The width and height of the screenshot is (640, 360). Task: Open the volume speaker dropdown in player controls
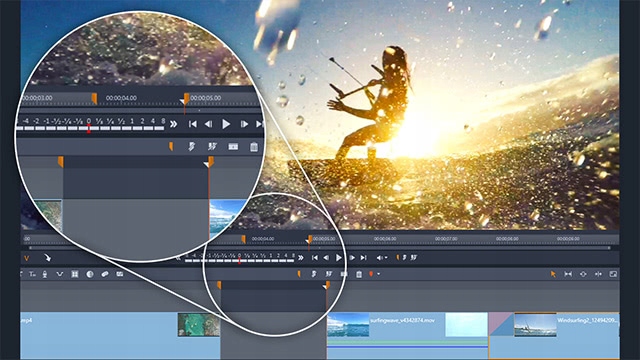[382, 258]
